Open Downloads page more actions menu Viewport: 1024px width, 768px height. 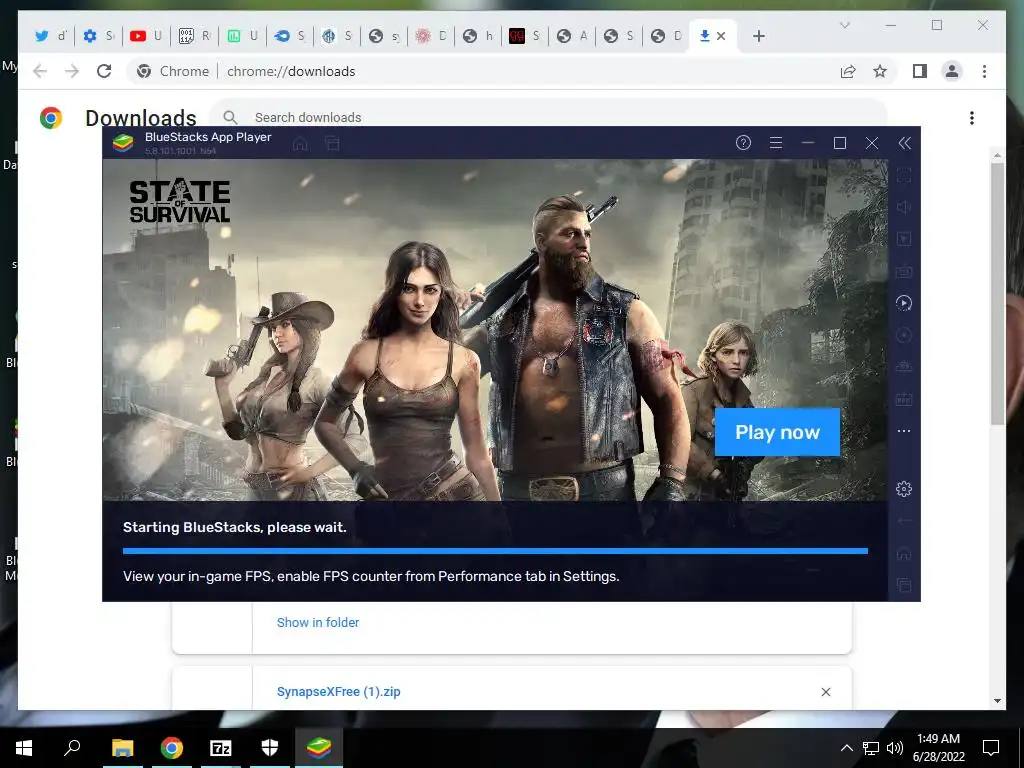click(x=972, y=118)
